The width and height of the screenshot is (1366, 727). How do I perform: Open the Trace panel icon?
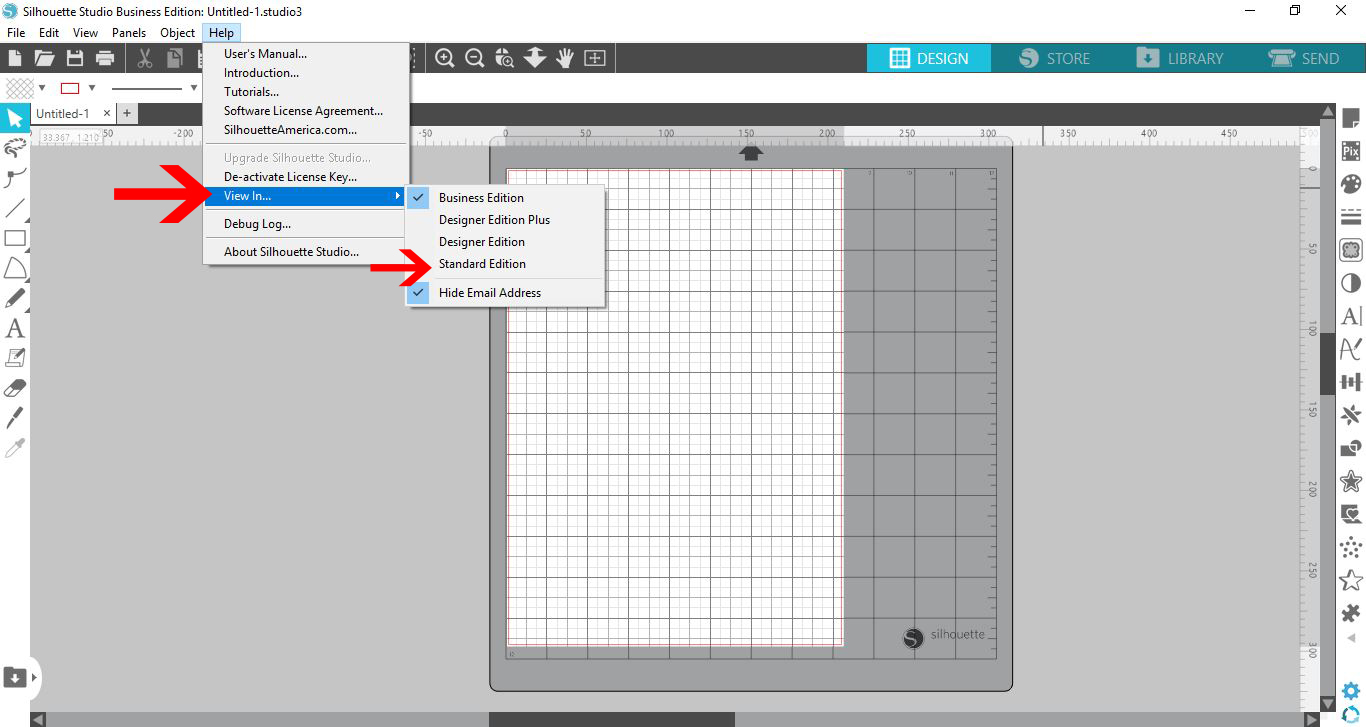pos(1351,250)
